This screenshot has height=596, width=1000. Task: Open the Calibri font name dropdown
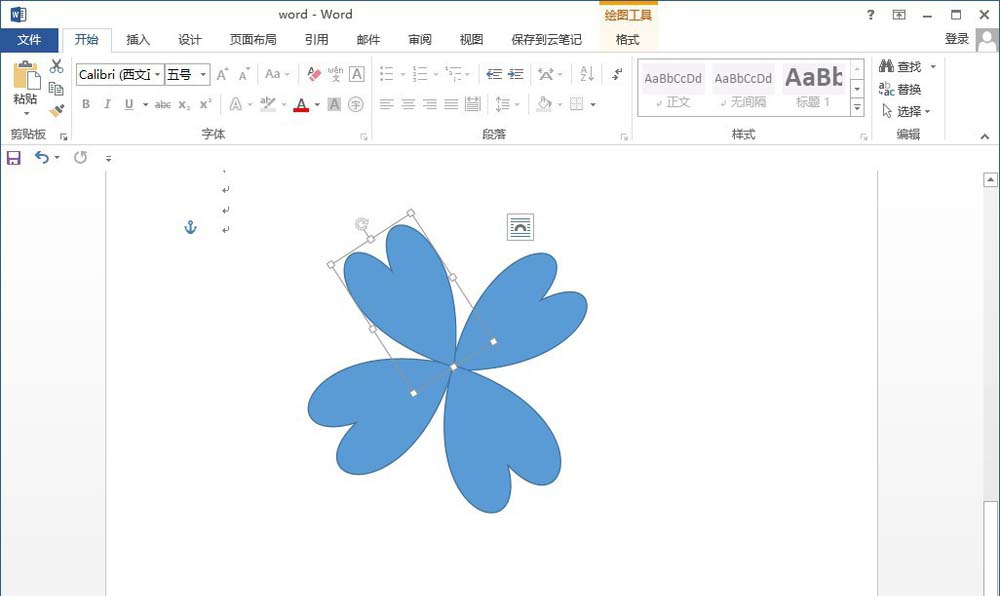[158, 75]
